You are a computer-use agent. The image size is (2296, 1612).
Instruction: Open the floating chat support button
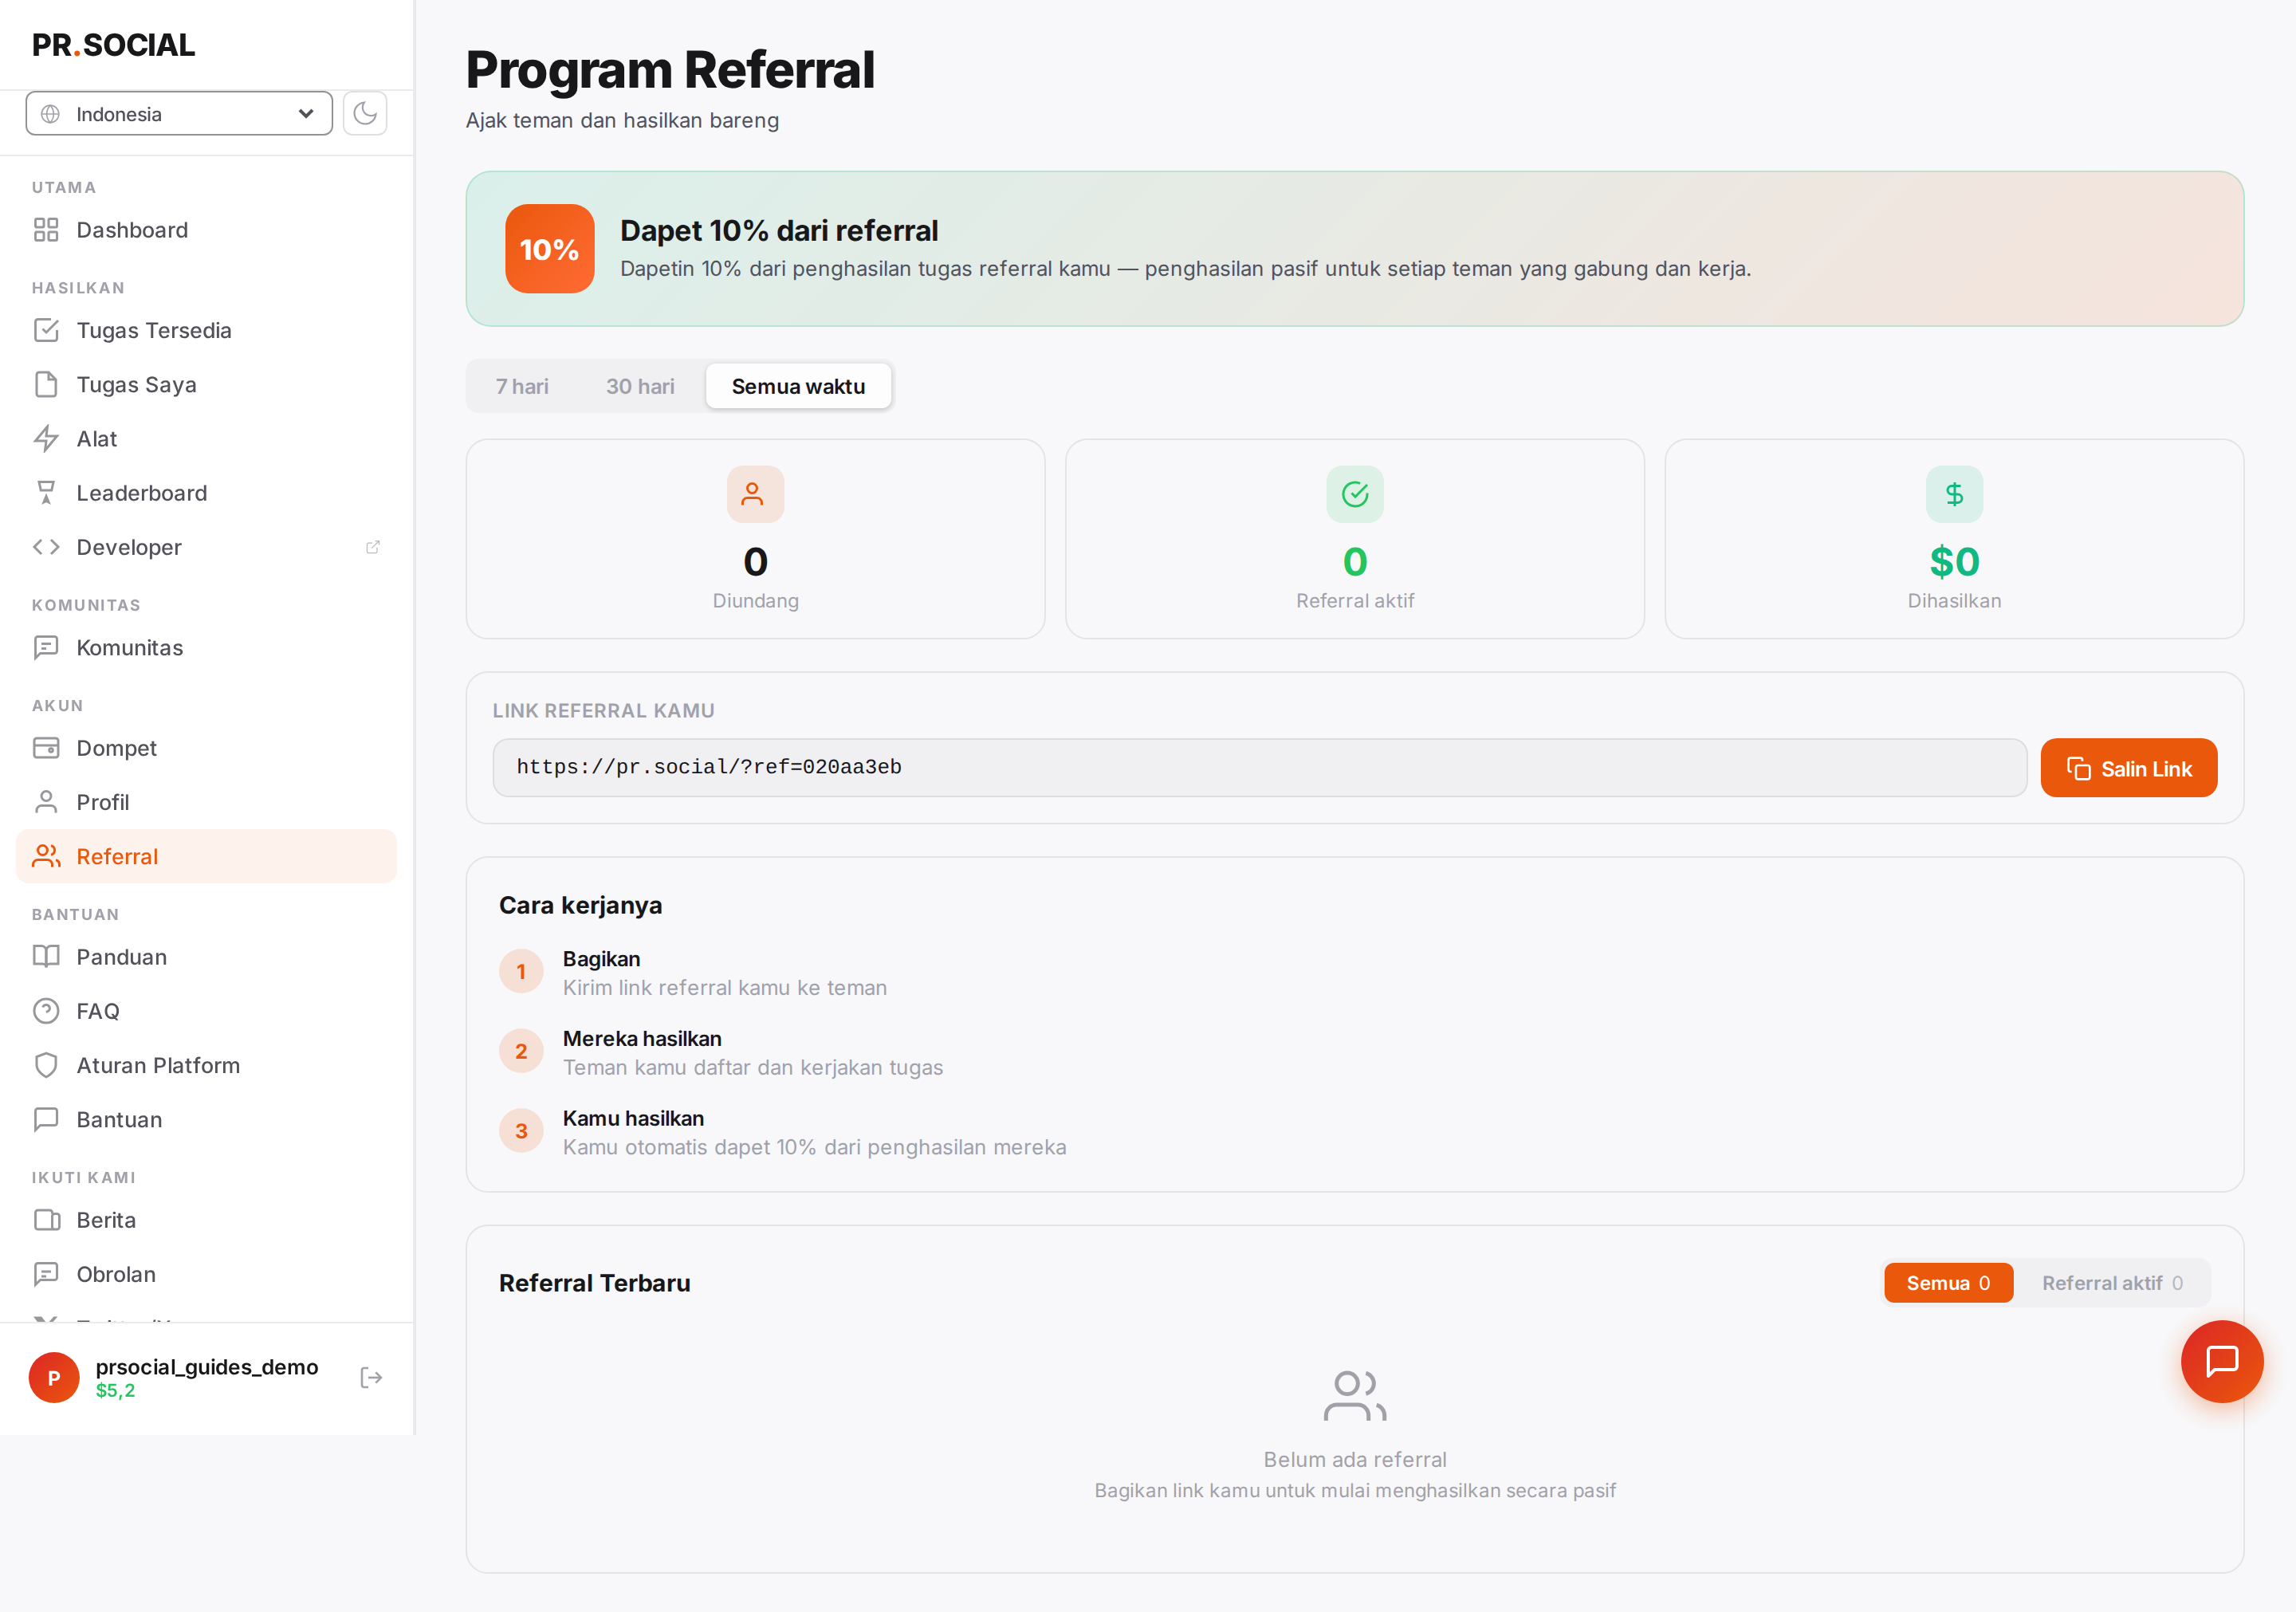coord(2222,1361)
